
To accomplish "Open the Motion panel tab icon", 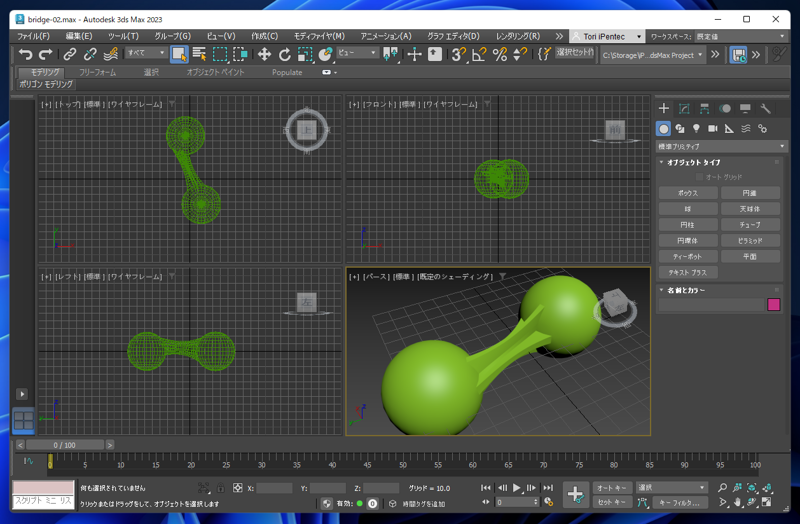I will click(x=725, y=108).
